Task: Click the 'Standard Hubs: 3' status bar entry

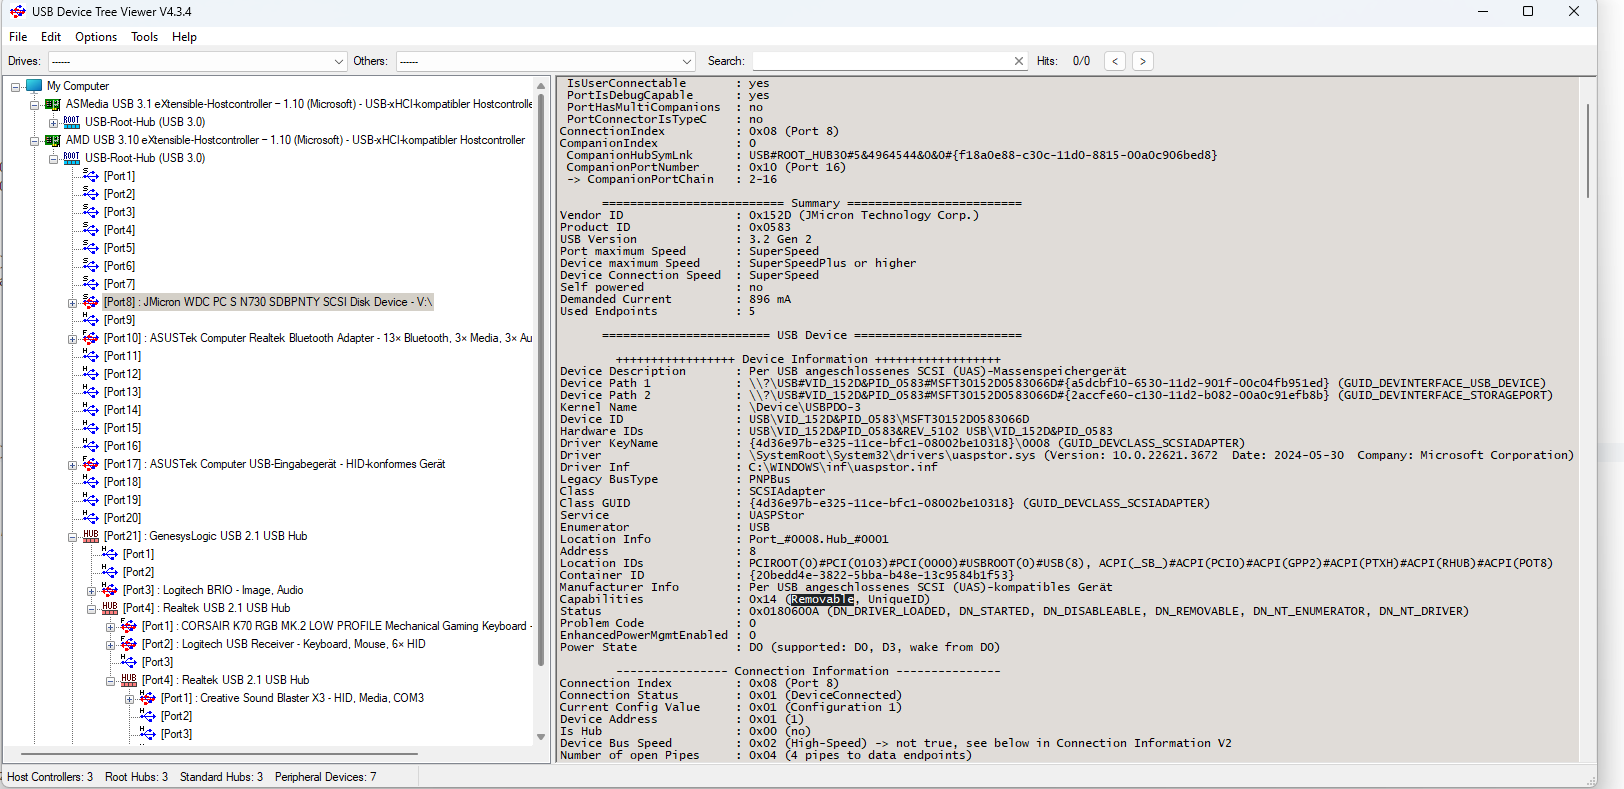Action: (x=221, y=777)
